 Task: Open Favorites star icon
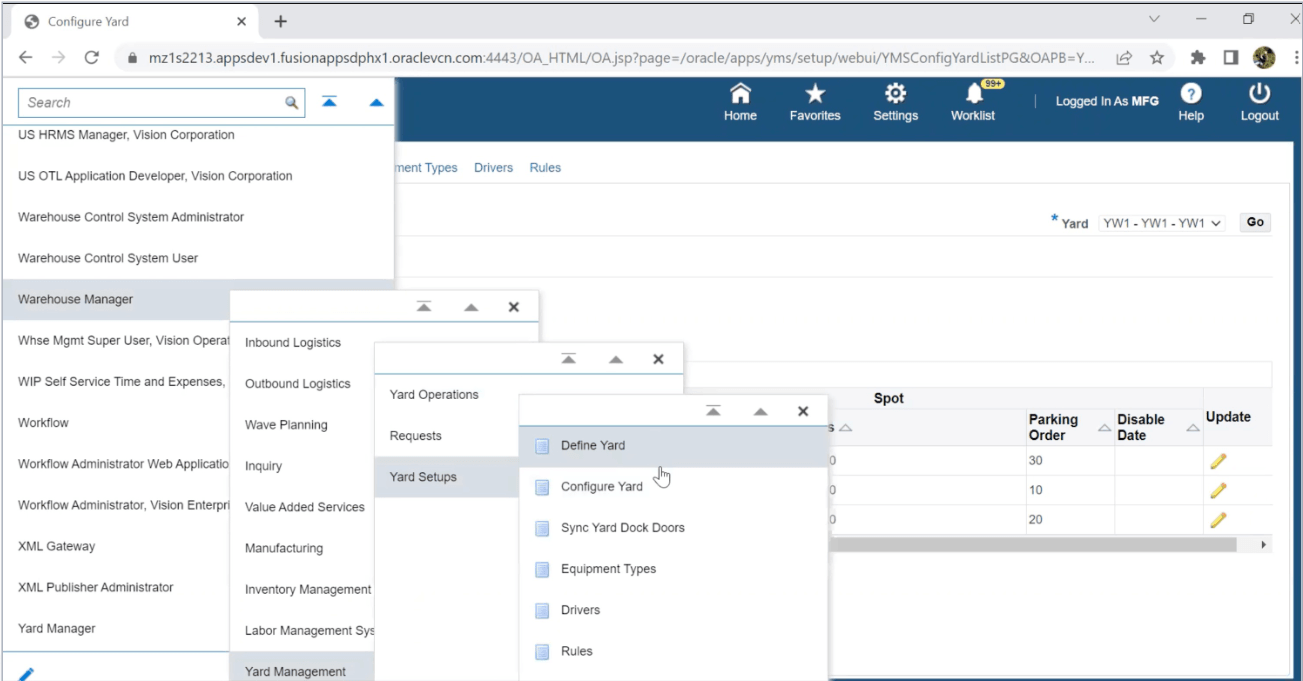(x=815, y=94)
